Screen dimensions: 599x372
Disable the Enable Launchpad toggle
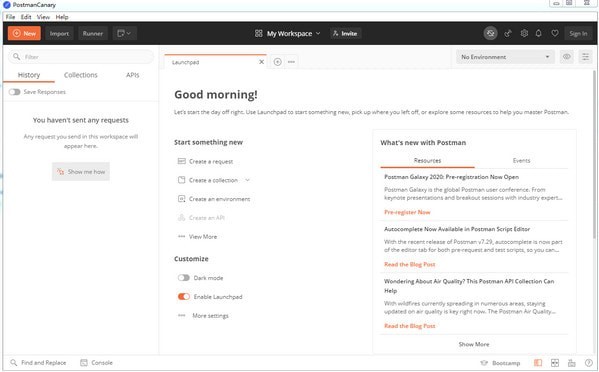click(x=184, y=297)
